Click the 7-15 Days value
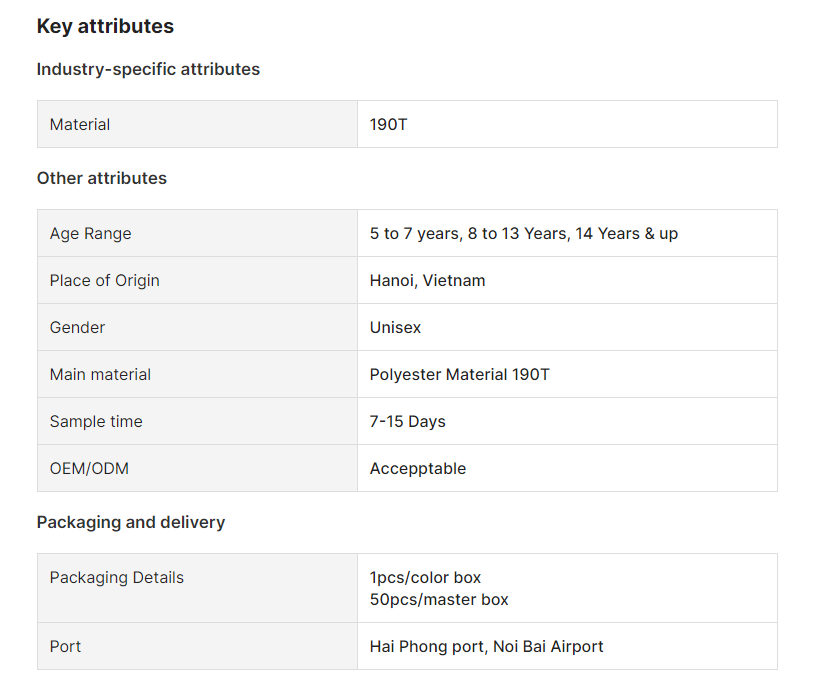 (407, 422)
